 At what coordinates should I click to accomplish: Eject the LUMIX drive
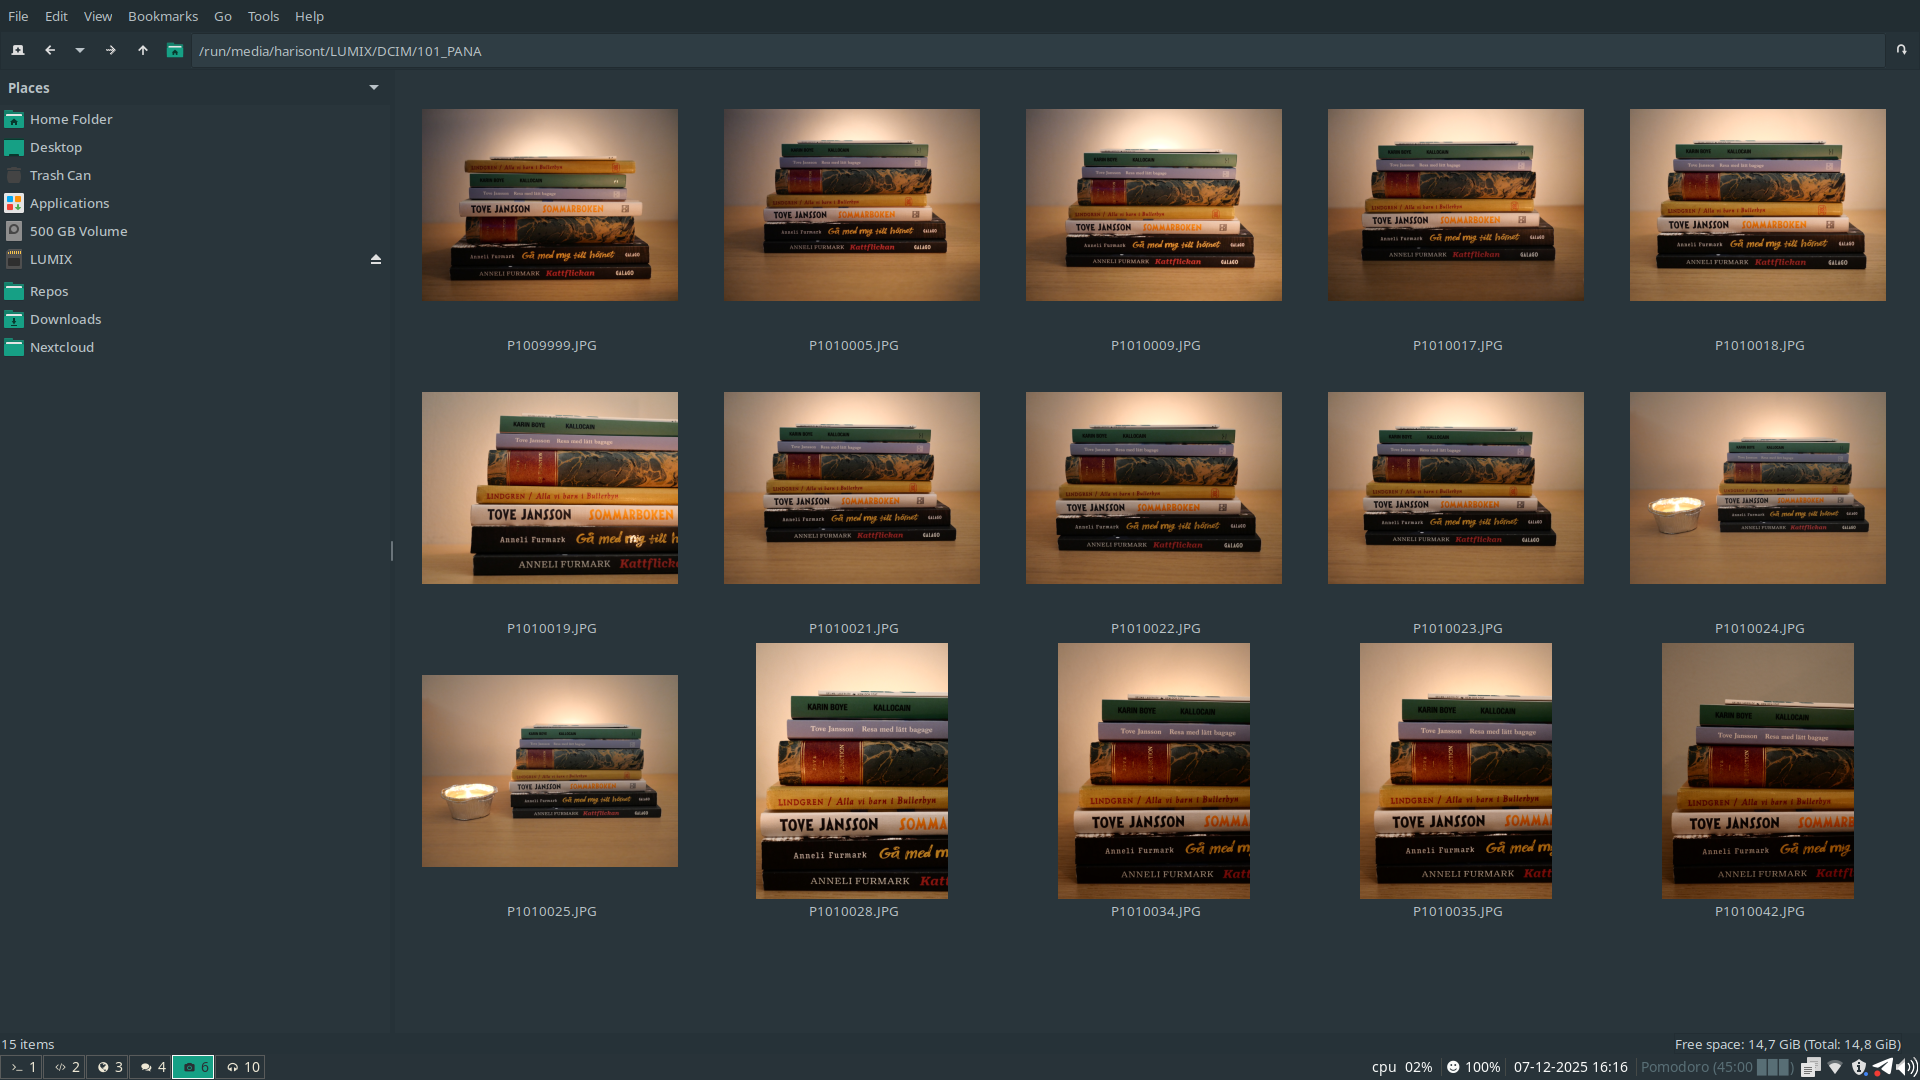pos(376,259)
